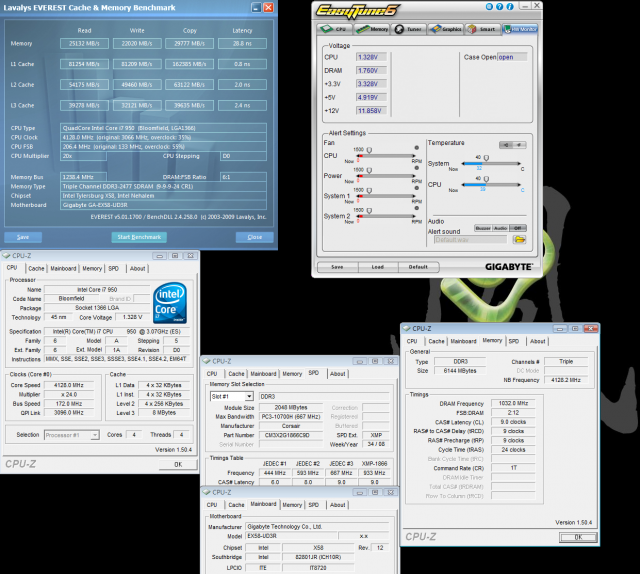Click the Case Open status field
Image resolution: width=640 pixels, height=574 pixels.
click(512, 57)
